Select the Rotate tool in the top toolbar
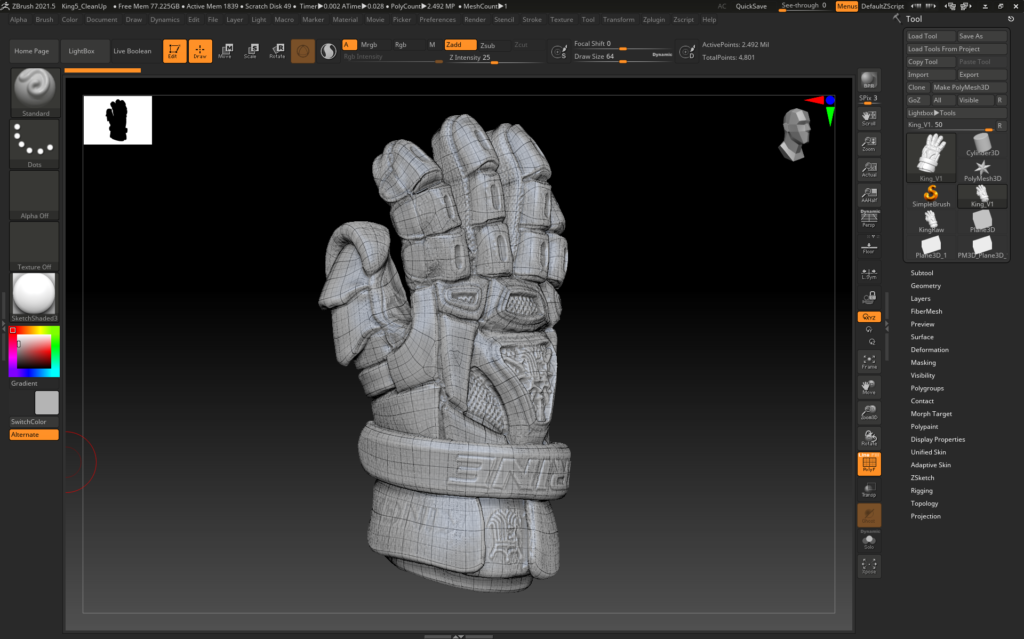 pyautogui.click(x=277, y=50)
